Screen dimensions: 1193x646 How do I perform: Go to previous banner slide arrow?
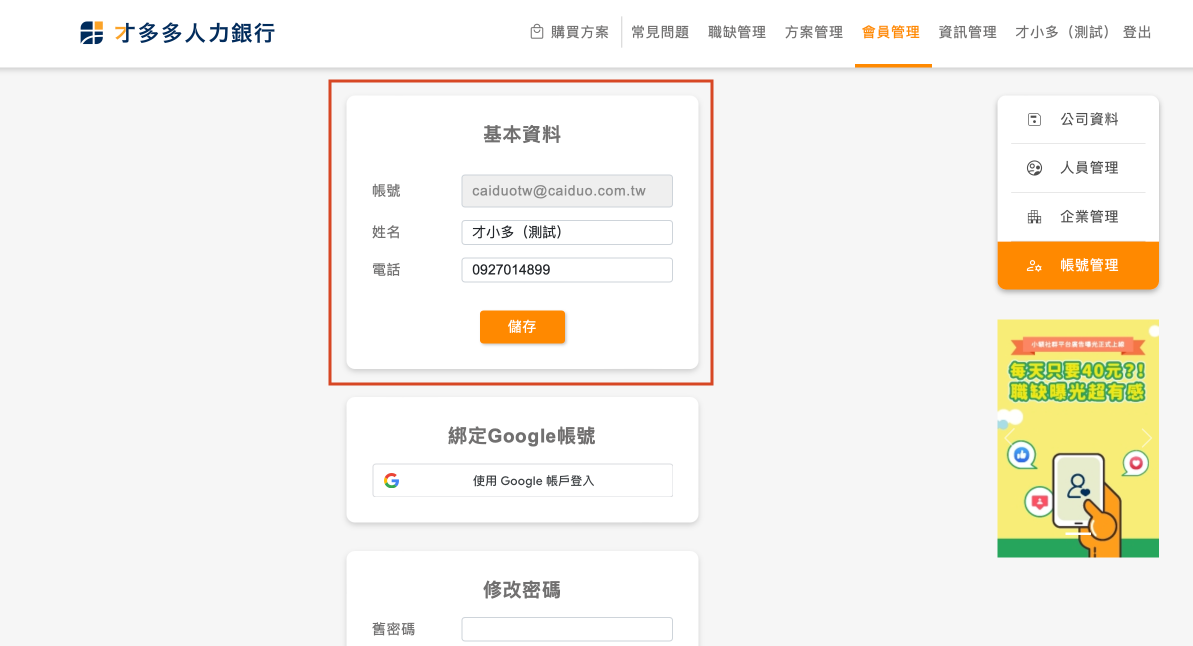click(1009, 438)
